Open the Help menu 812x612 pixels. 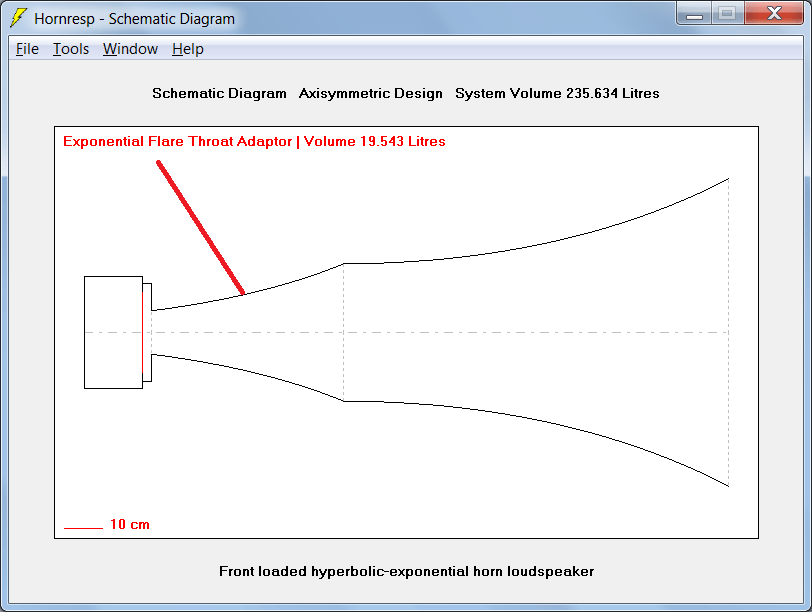[x=187, y=49]
